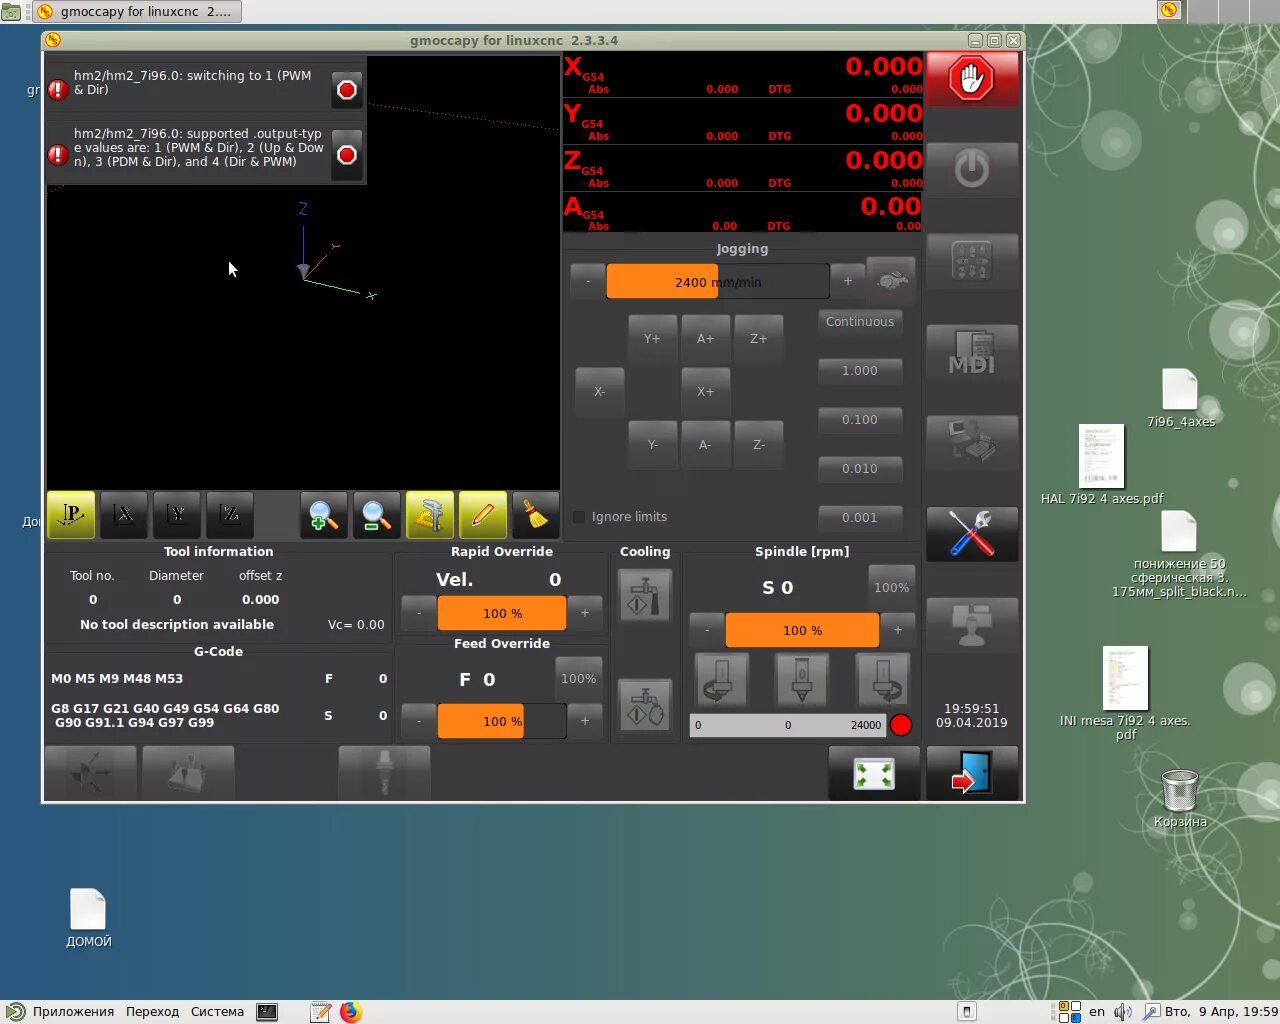Increase rapid override with plus

585,613
